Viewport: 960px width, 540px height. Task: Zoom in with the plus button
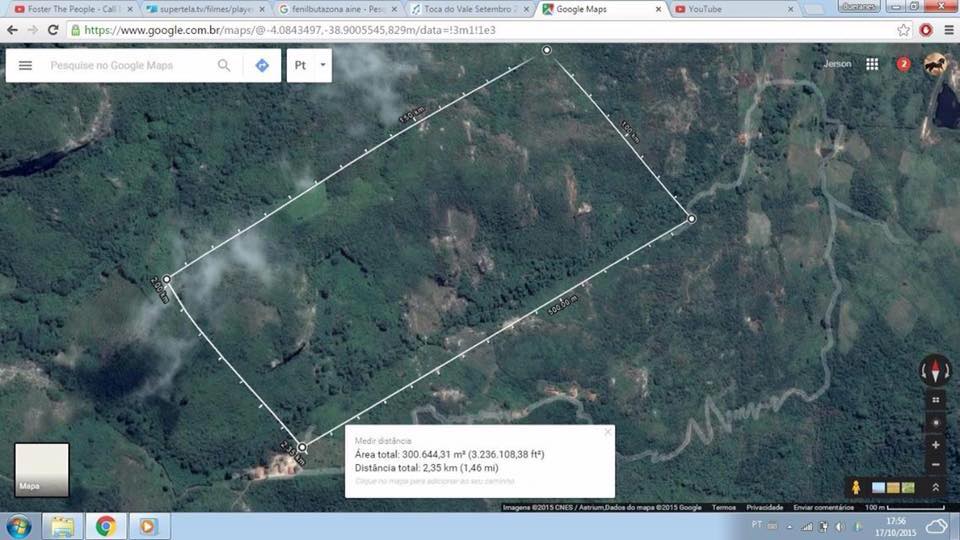(x=935, y=444)
